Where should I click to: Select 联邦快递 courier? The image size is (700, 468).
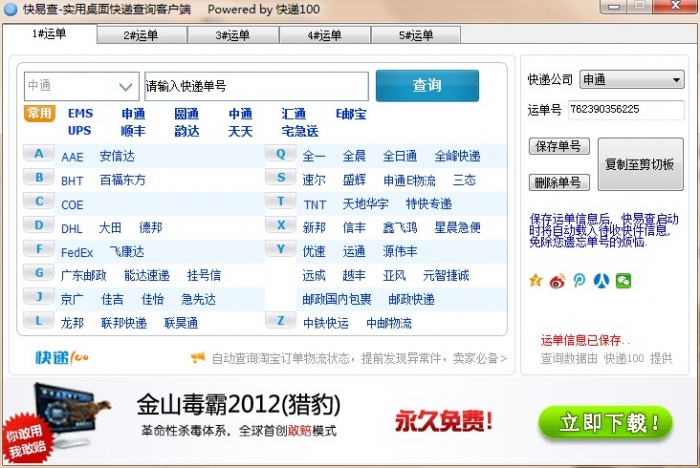tap(124, 323)
